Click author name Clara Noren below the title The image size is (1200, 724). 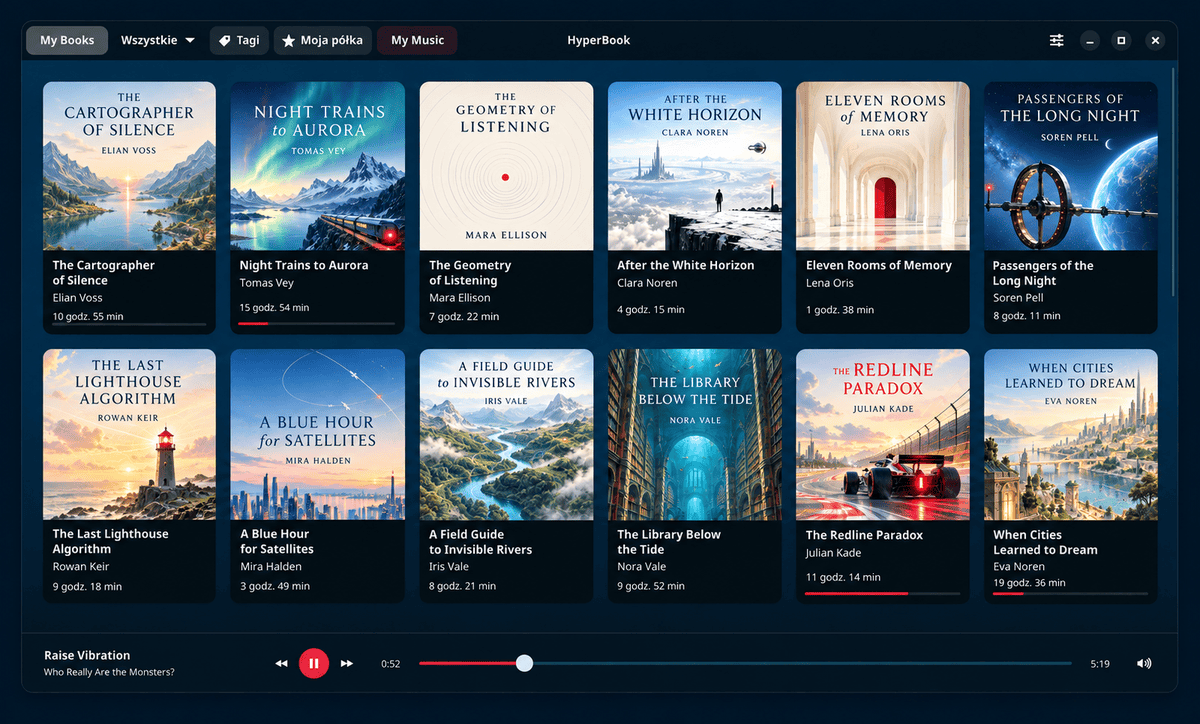click(x=649, y=283)
